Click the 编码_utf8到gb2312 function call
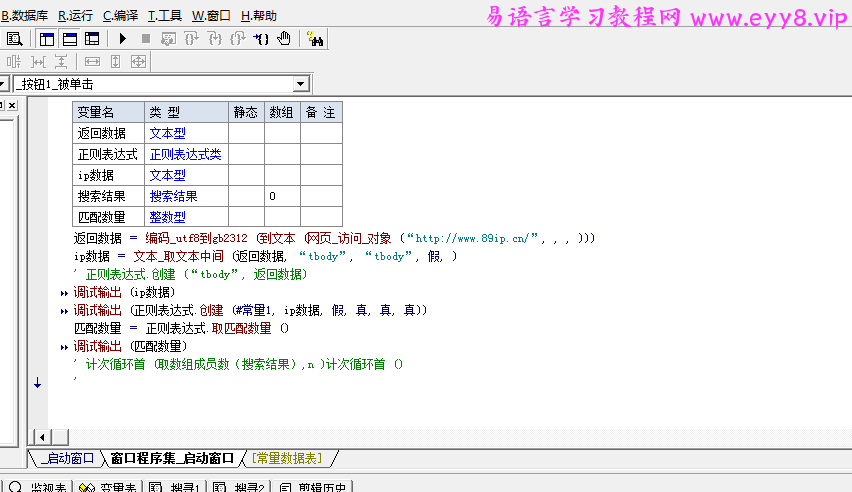Viewport: 852px width, 492px height. tap(197, 238)
